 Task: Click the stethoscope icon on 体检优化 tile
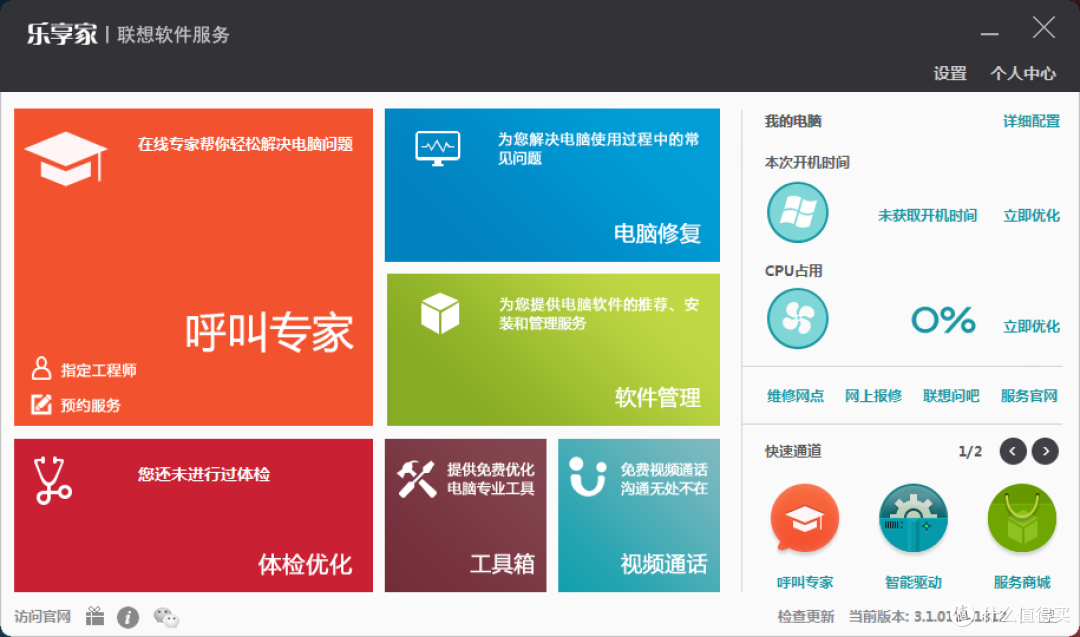click(x=52, y=480)
